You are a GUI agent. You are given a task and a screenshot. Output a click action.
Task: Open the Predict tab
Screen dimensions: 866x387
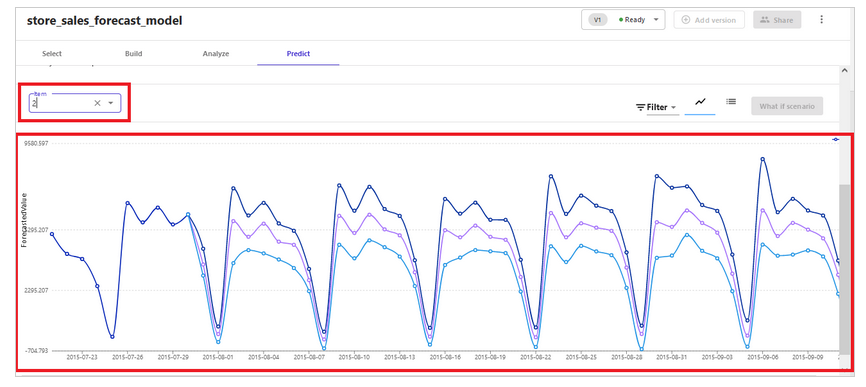[x=298, y=54]
